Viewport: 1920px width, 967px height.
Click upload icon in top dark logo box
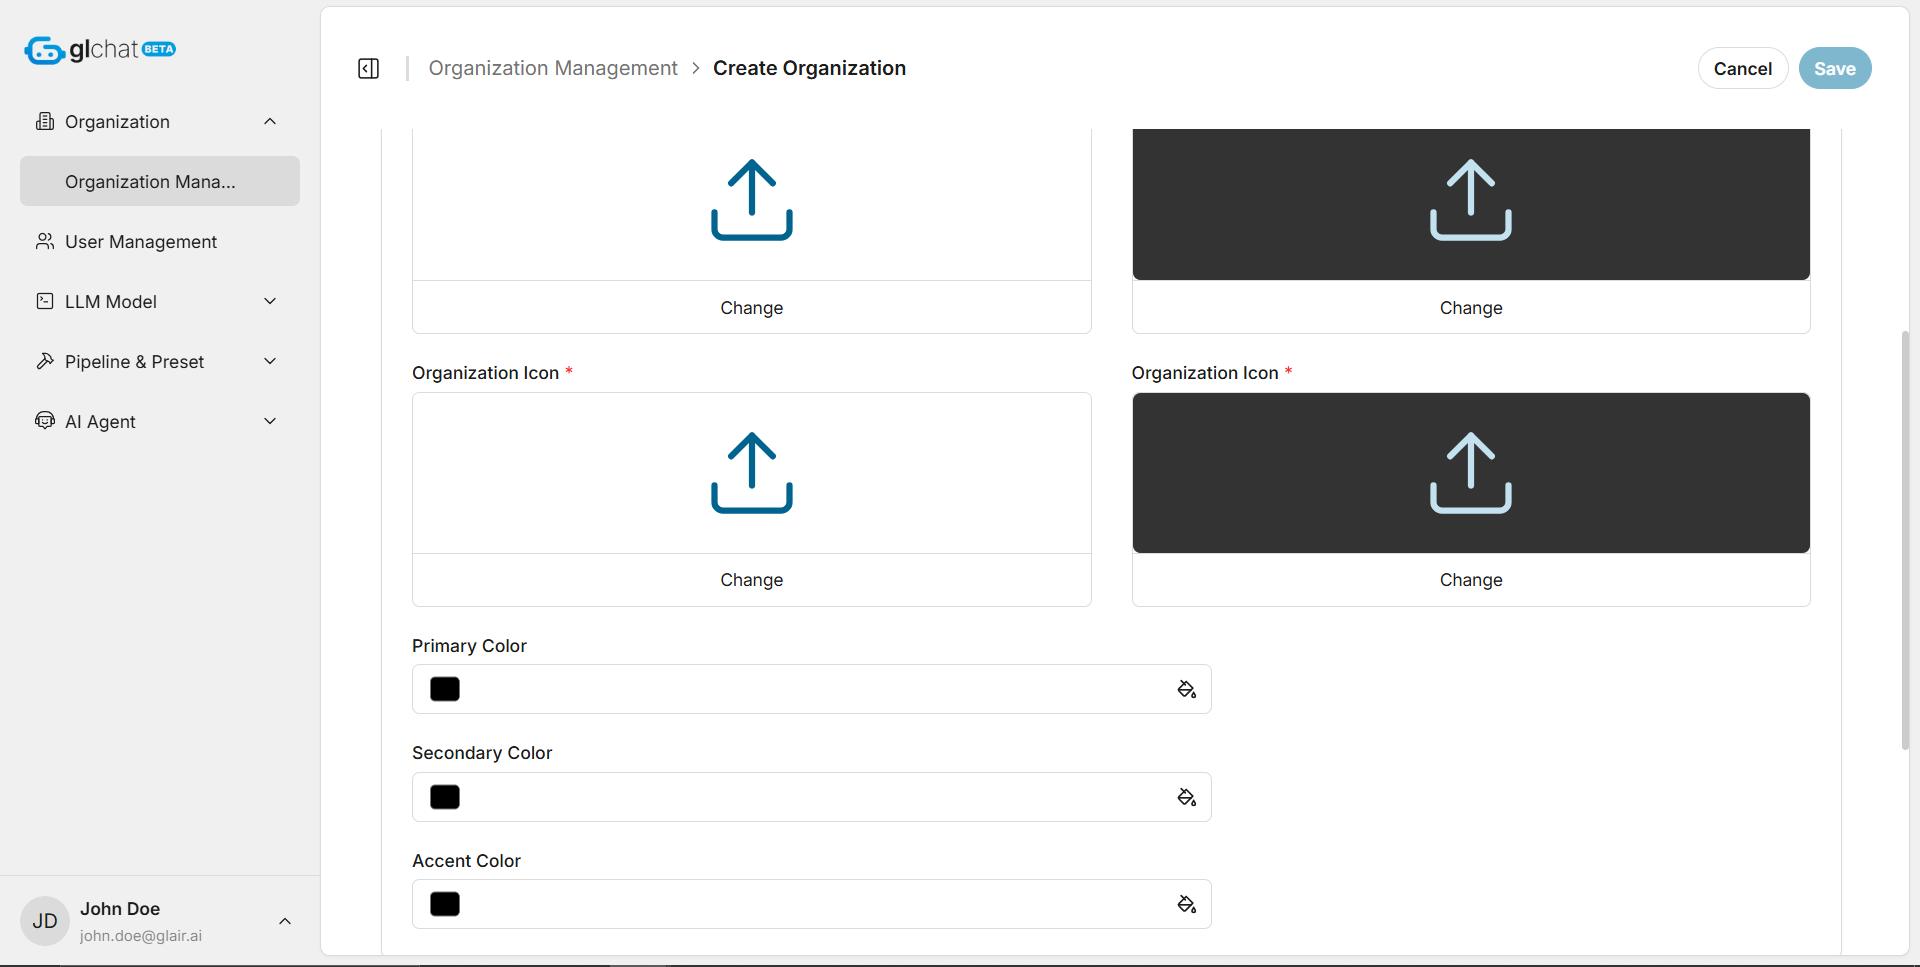[x=1470, y=200]
